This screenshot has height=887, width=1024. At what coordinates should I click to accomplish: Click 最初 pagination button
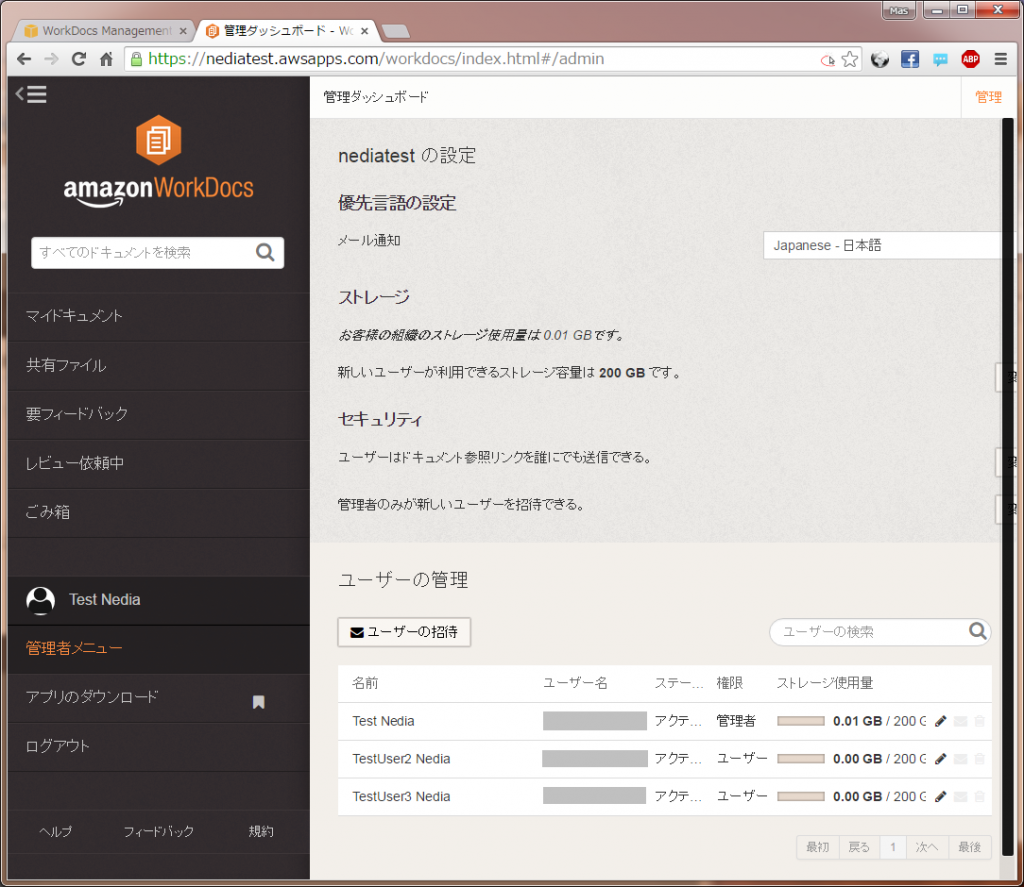tap(818, 847)
